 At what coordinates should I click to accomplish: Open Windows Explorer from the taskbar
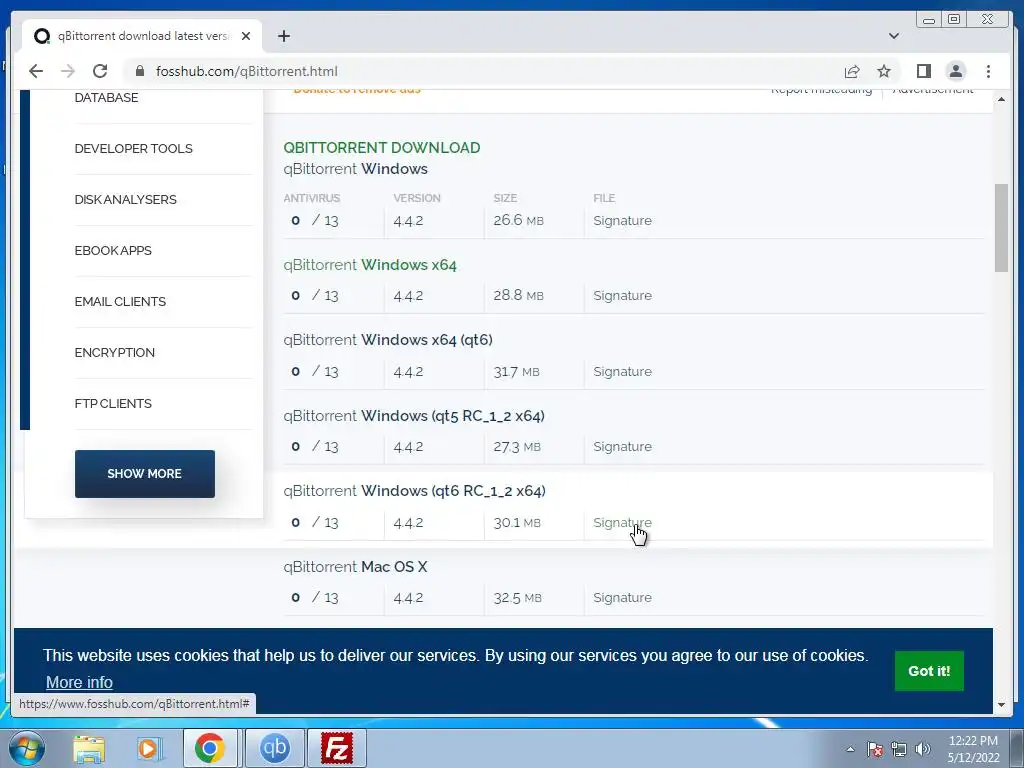tap(89, 748)
